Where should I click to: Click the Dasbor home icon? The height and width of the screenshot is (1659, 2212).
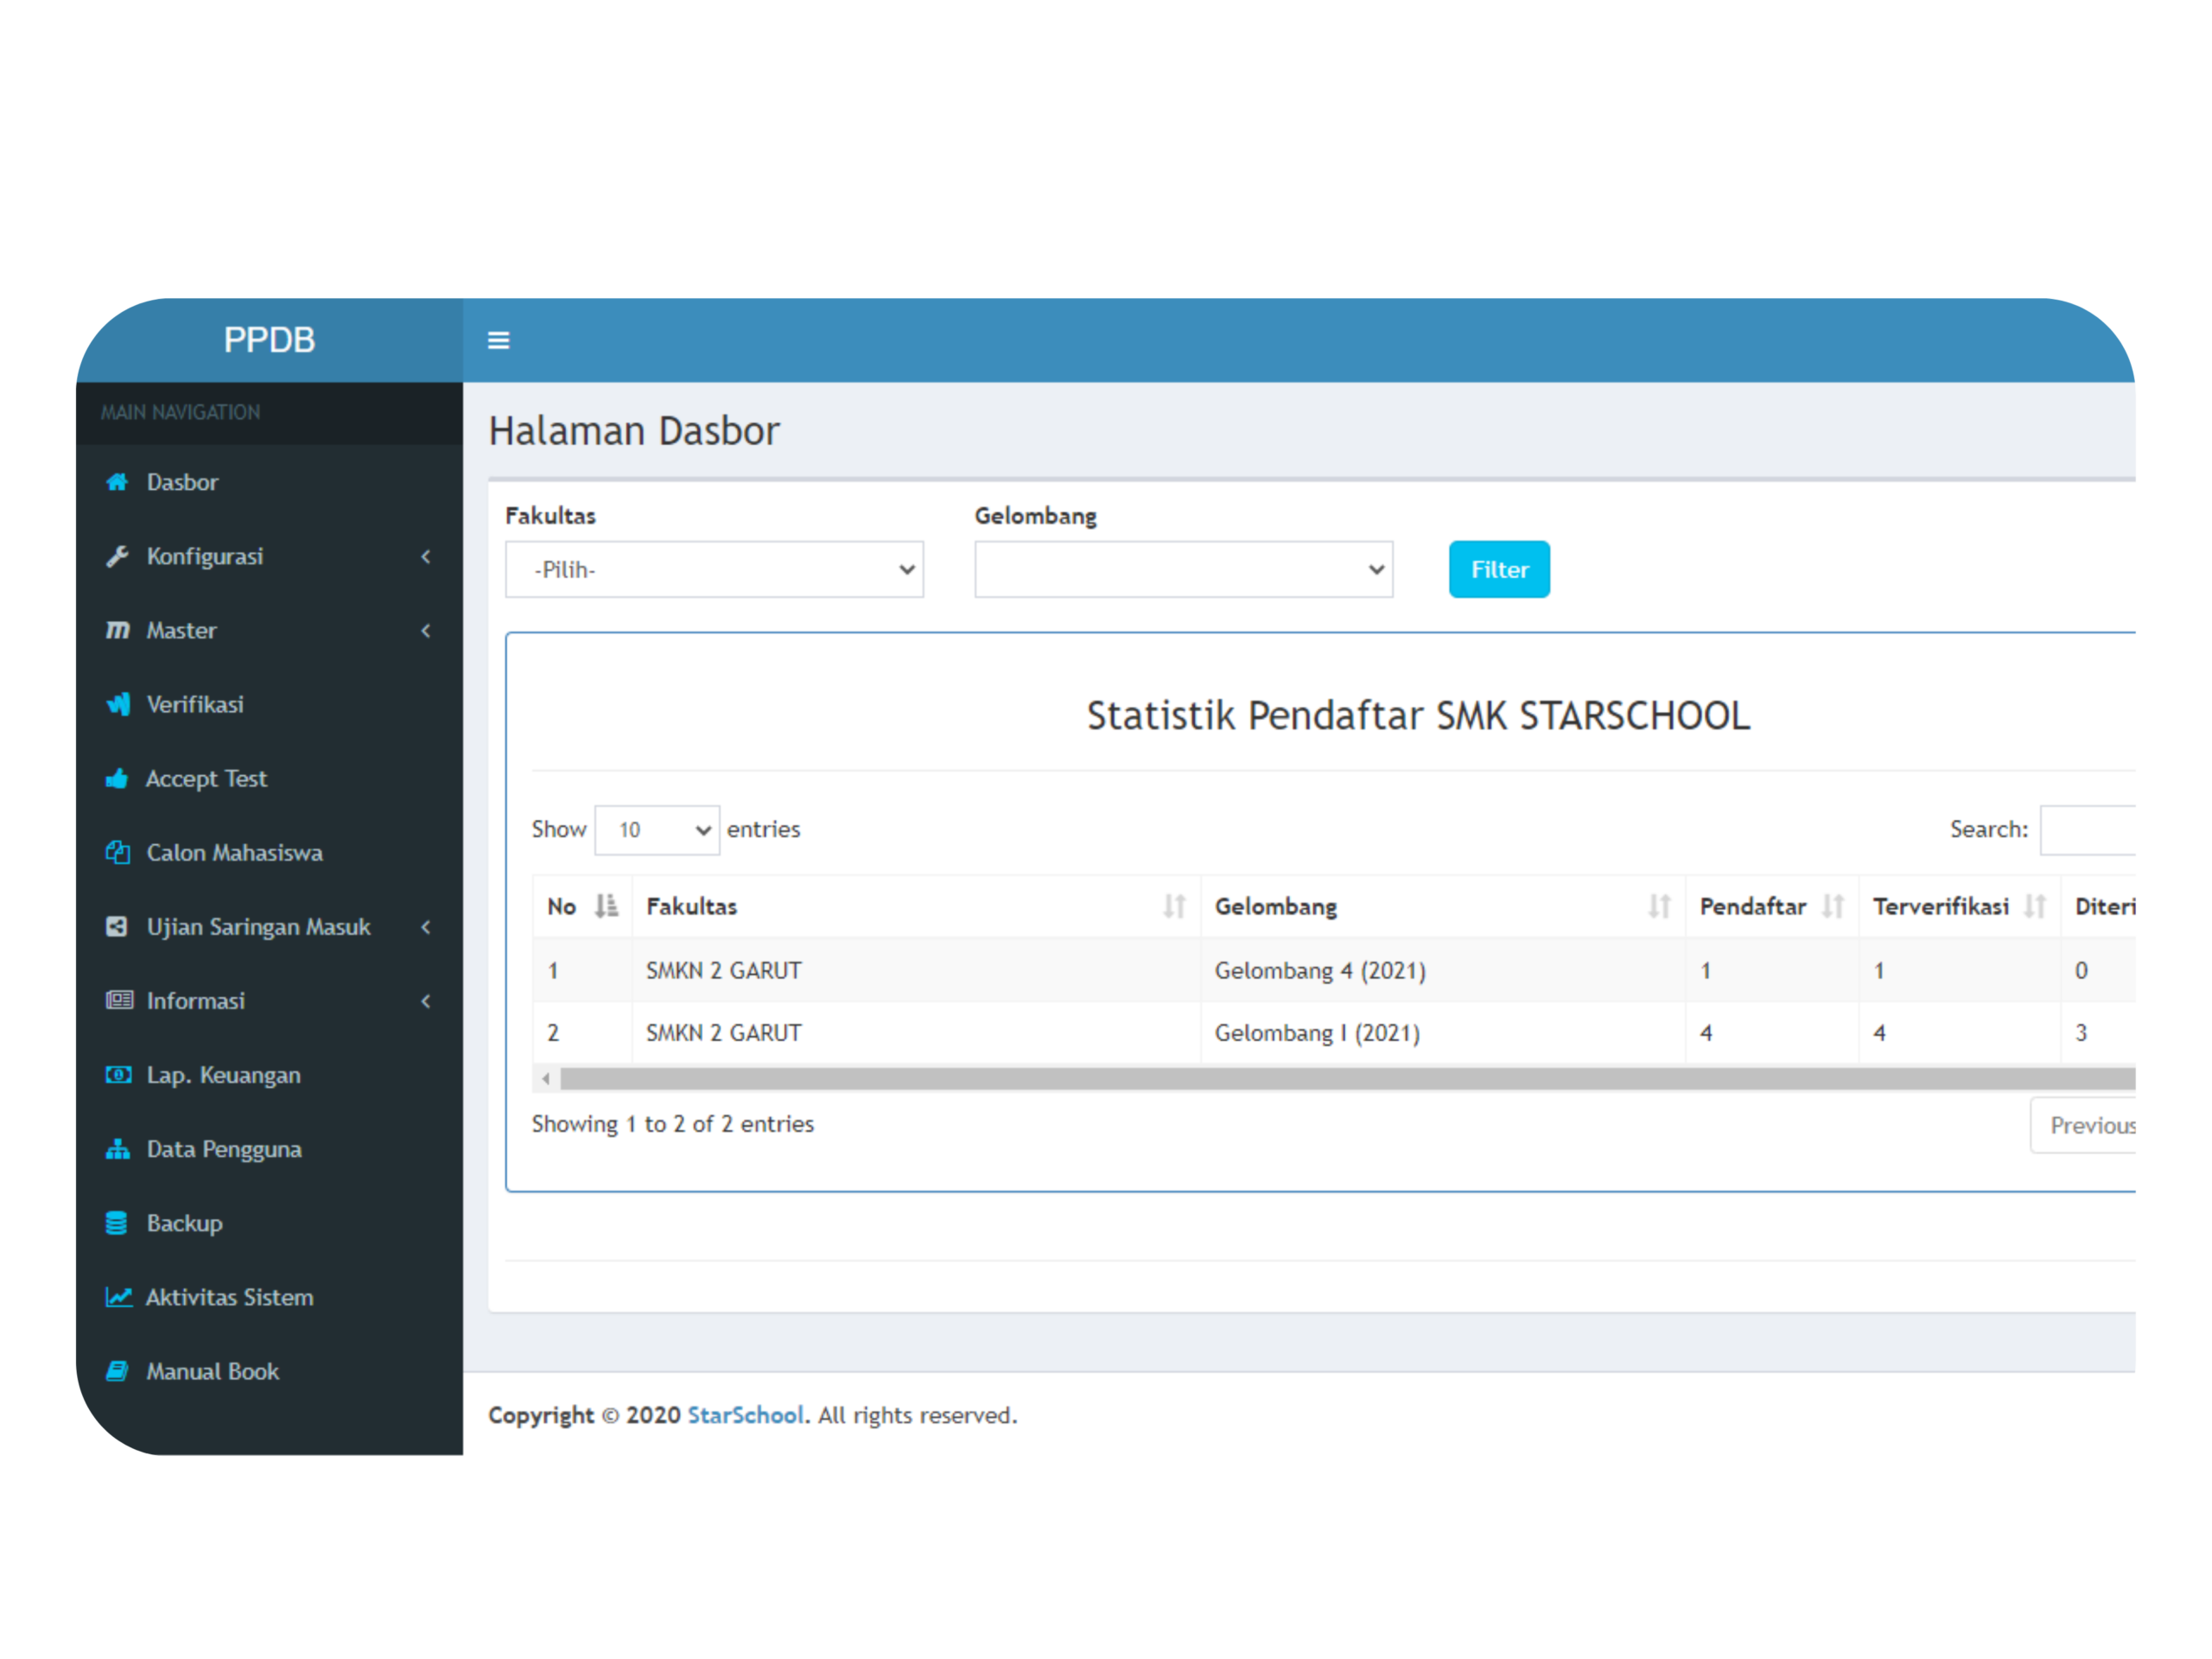tap(117, 482)
